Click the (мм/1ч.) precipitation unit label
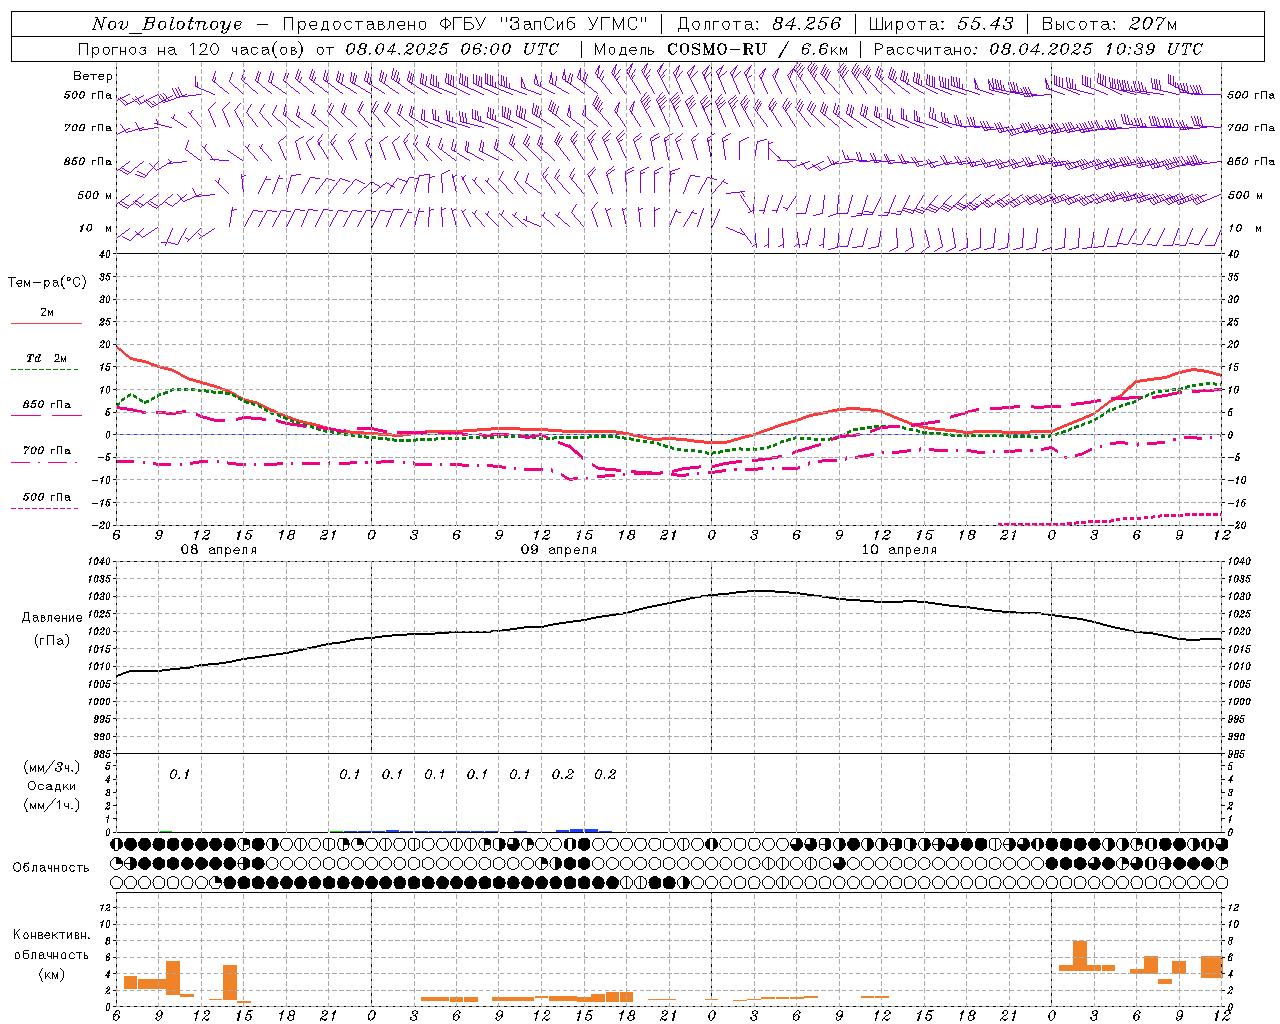This screenshot has width=1280, height=1024. 52,805
